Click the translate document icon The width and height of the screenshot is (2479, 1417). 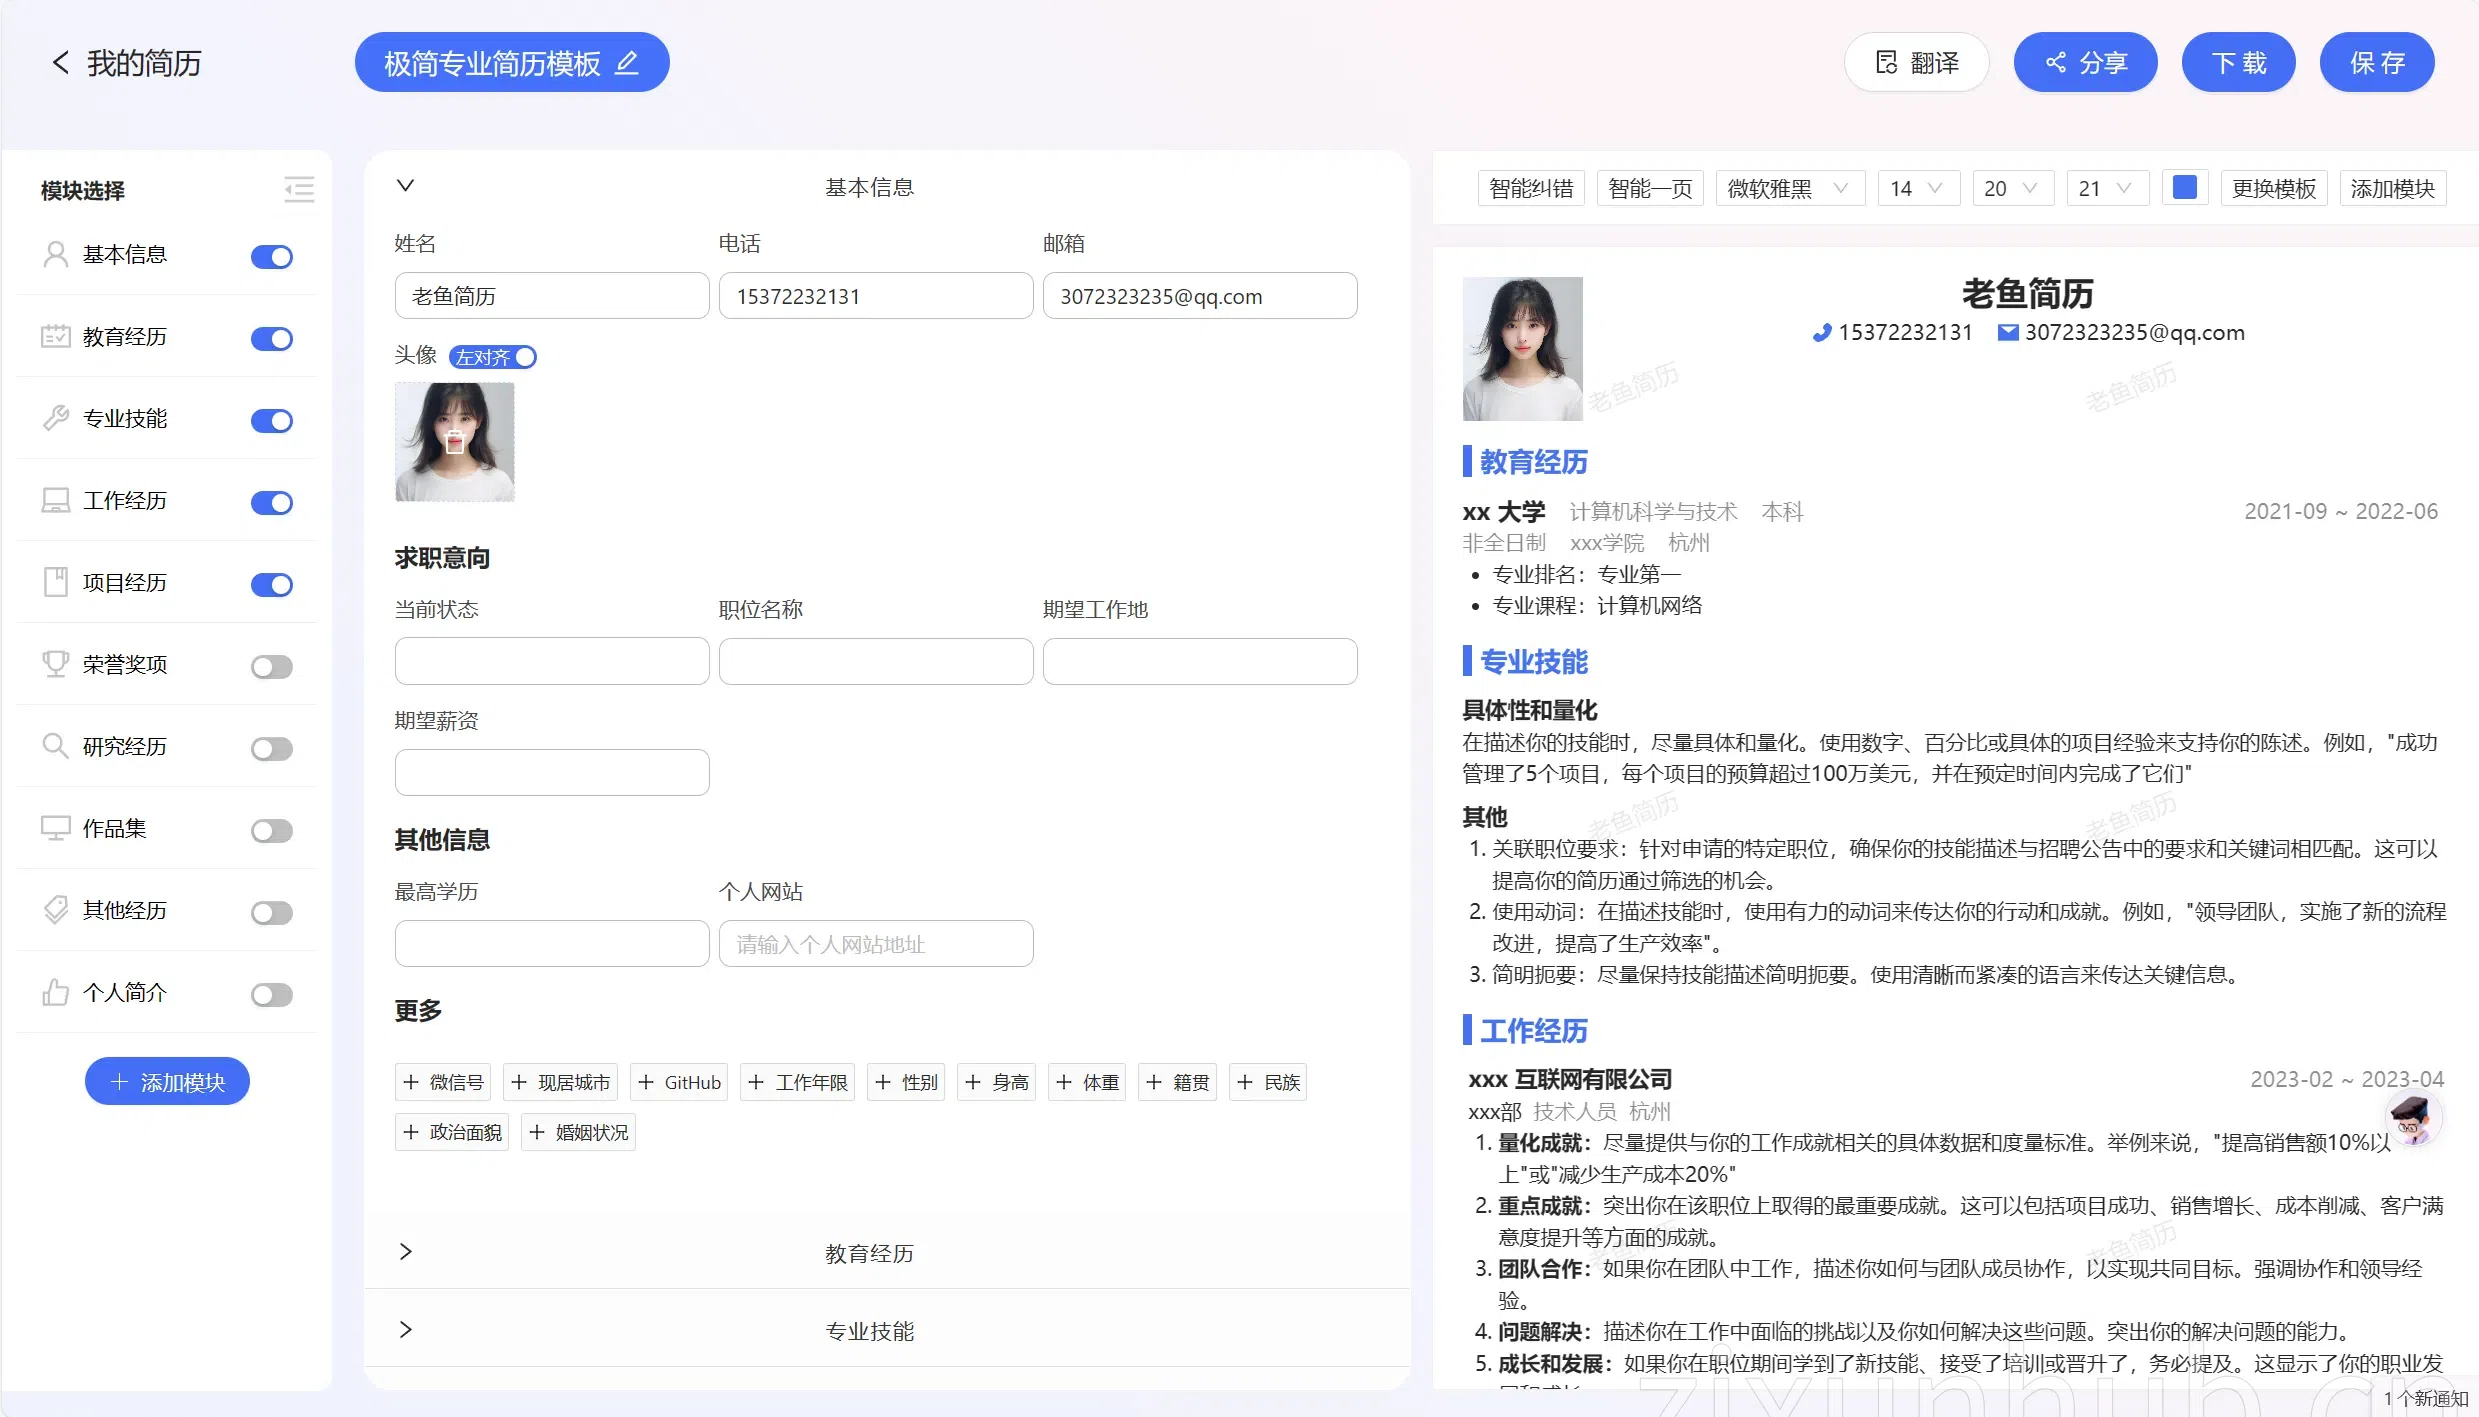[1886, 63]
